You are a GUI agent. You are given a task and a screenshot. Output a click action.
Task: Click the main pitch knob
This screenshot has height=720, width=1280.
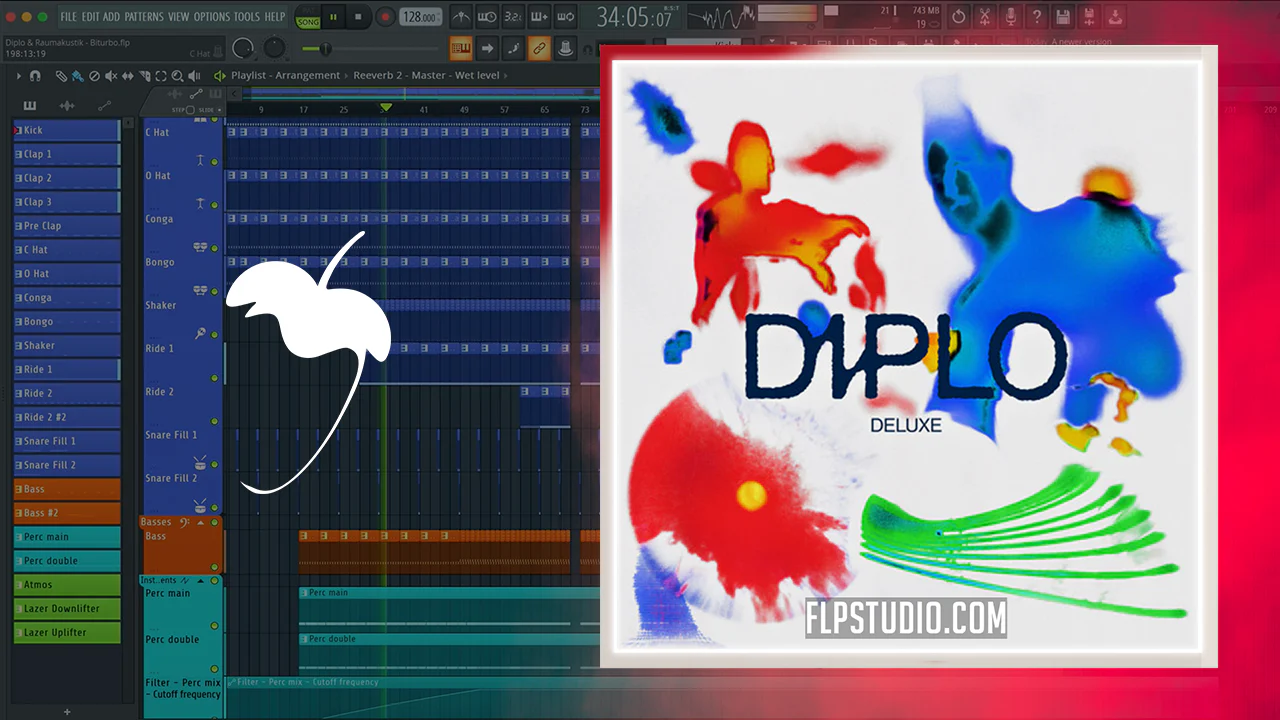[x=273, y=48]
